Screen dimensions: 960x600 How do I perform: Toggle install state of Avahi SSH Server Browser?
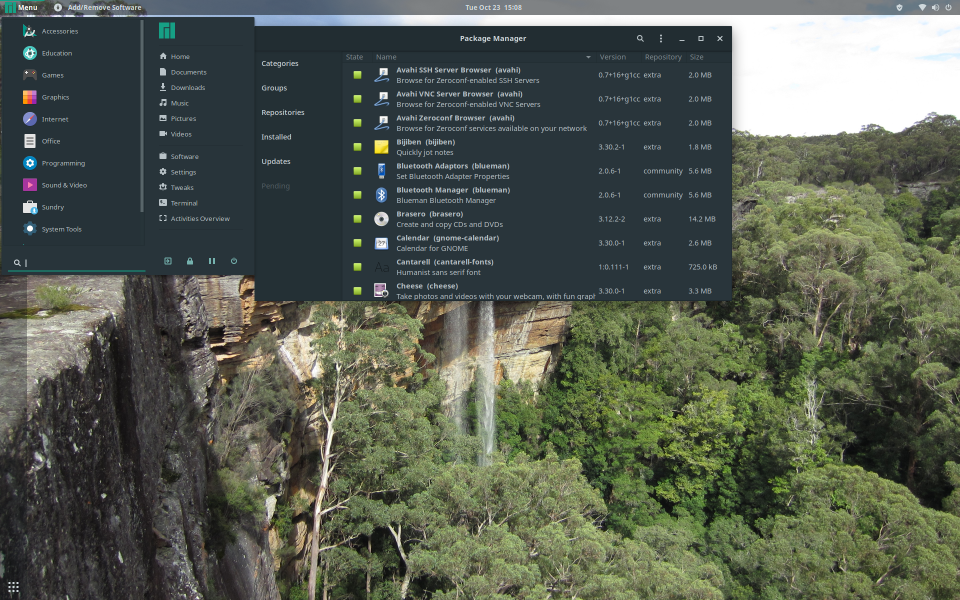click(x=357, y=75)
